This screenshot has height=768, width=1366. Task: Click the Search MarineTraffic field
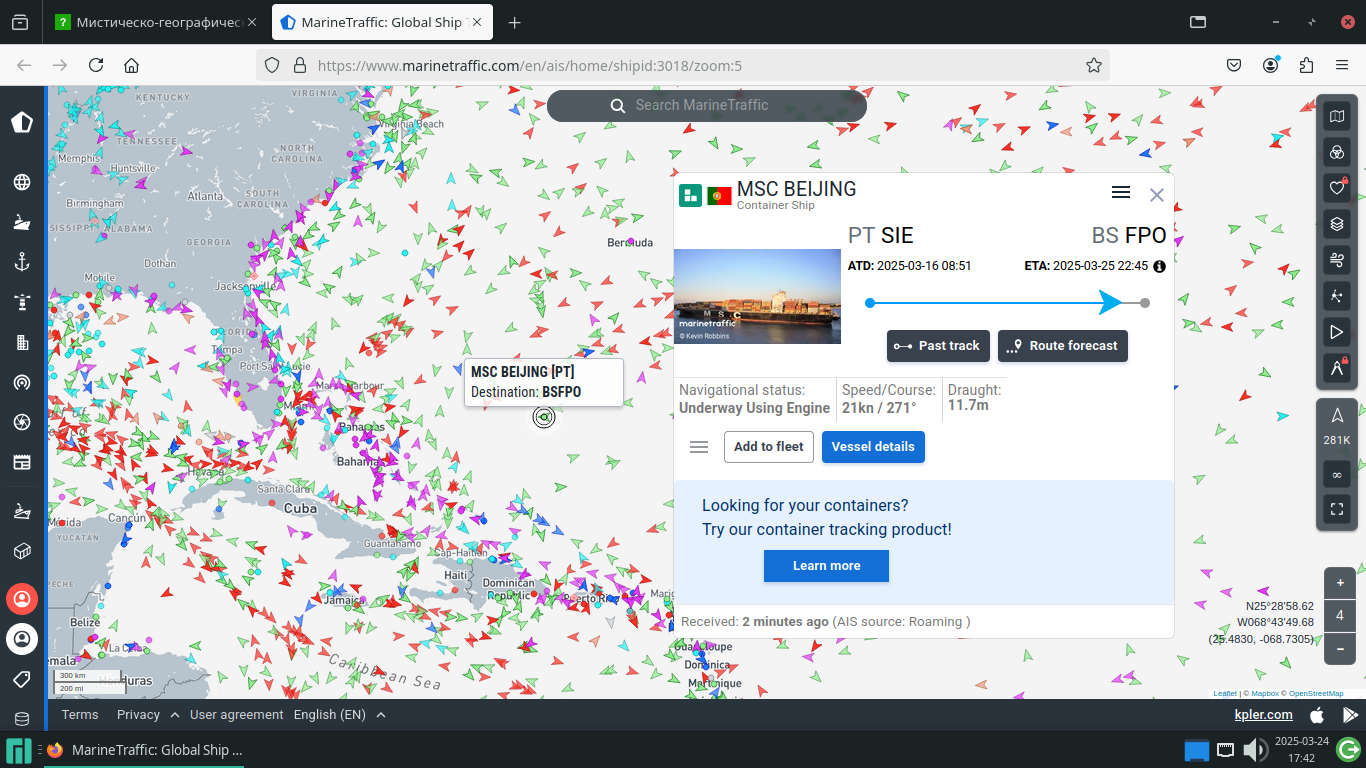click(x=706, y=105)
